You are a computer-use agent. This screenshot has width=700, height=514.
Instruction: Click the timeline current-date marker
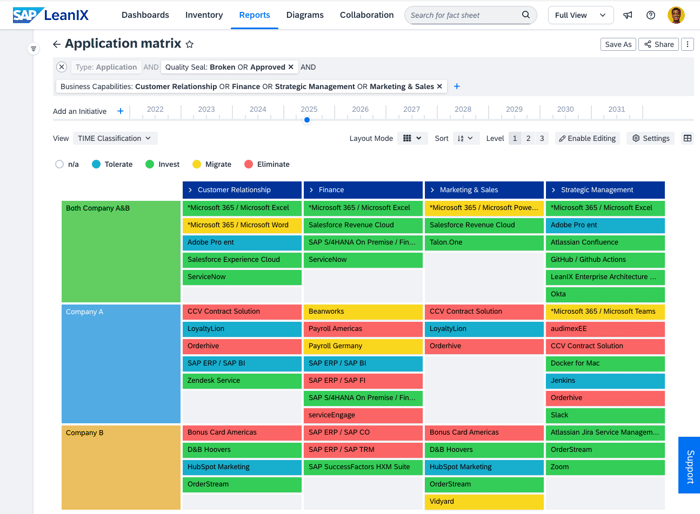307,120
